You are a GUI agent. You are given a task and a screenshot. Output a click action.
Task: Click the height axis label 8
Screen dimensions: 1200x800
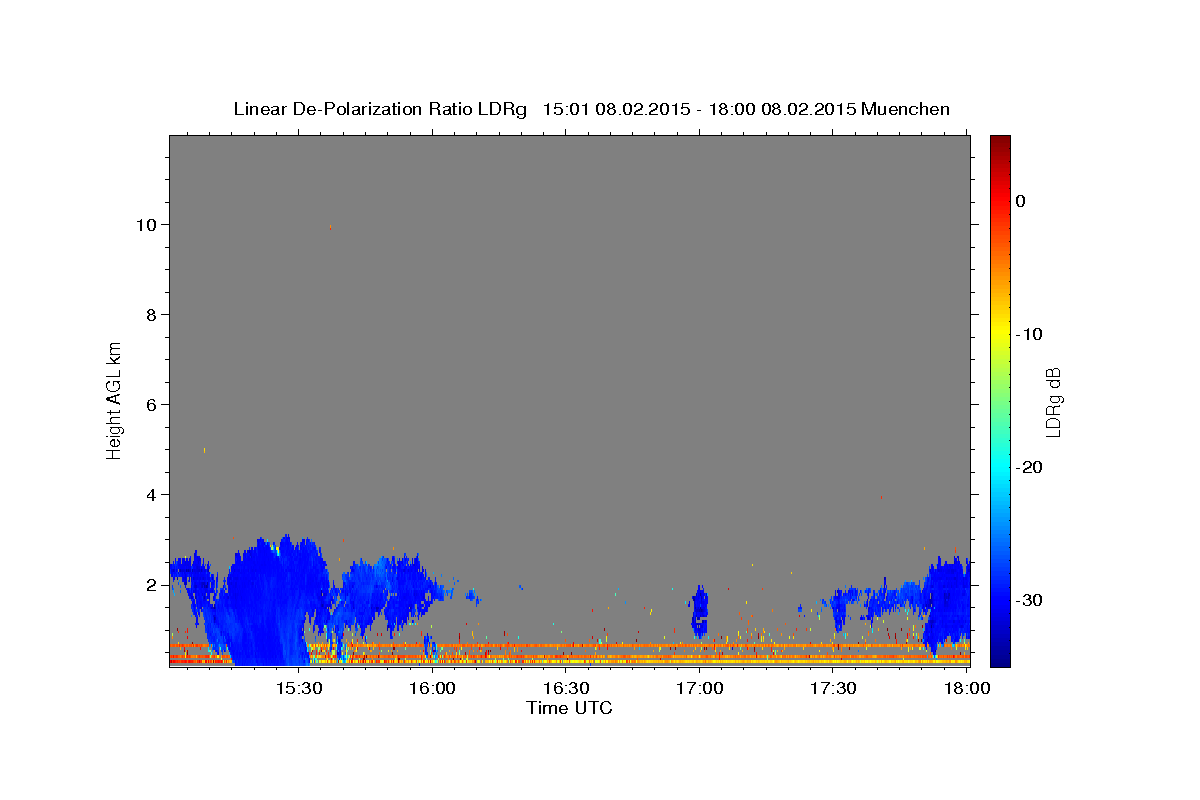tap(152, 314)
